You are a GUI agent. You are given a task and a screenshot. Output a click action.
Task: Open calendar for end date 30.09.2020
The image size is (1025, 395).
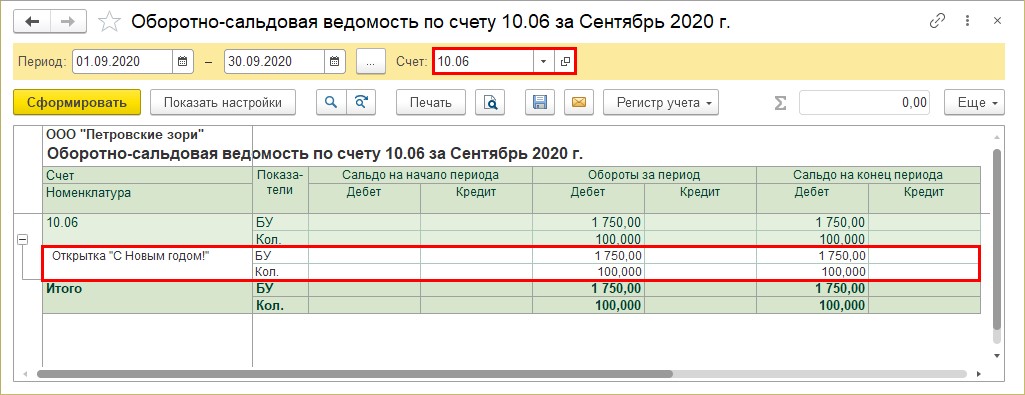coord(334,62)
